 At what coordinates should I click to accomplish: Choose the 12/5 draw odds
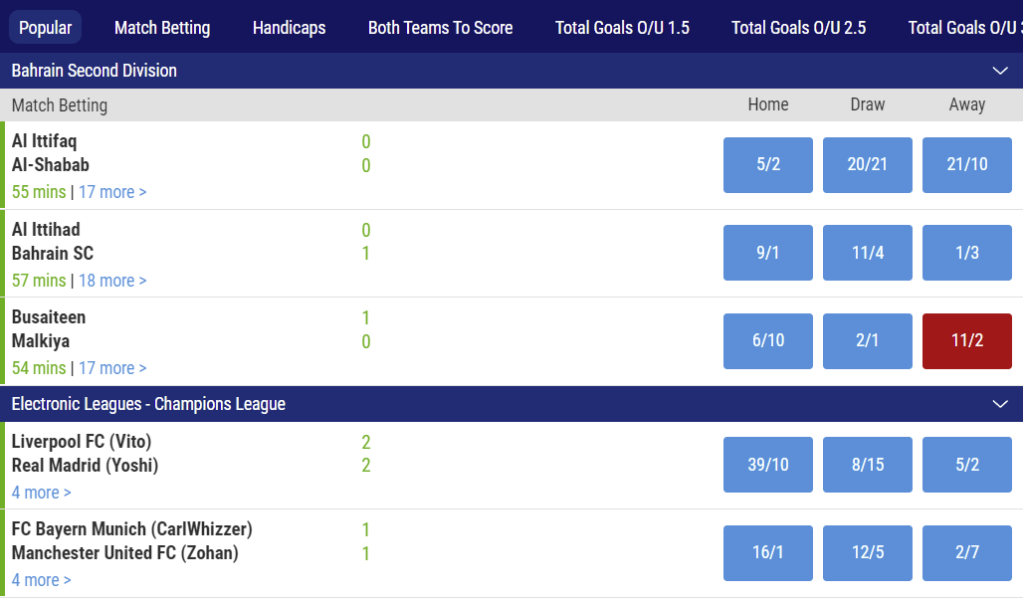pos(867,552)
